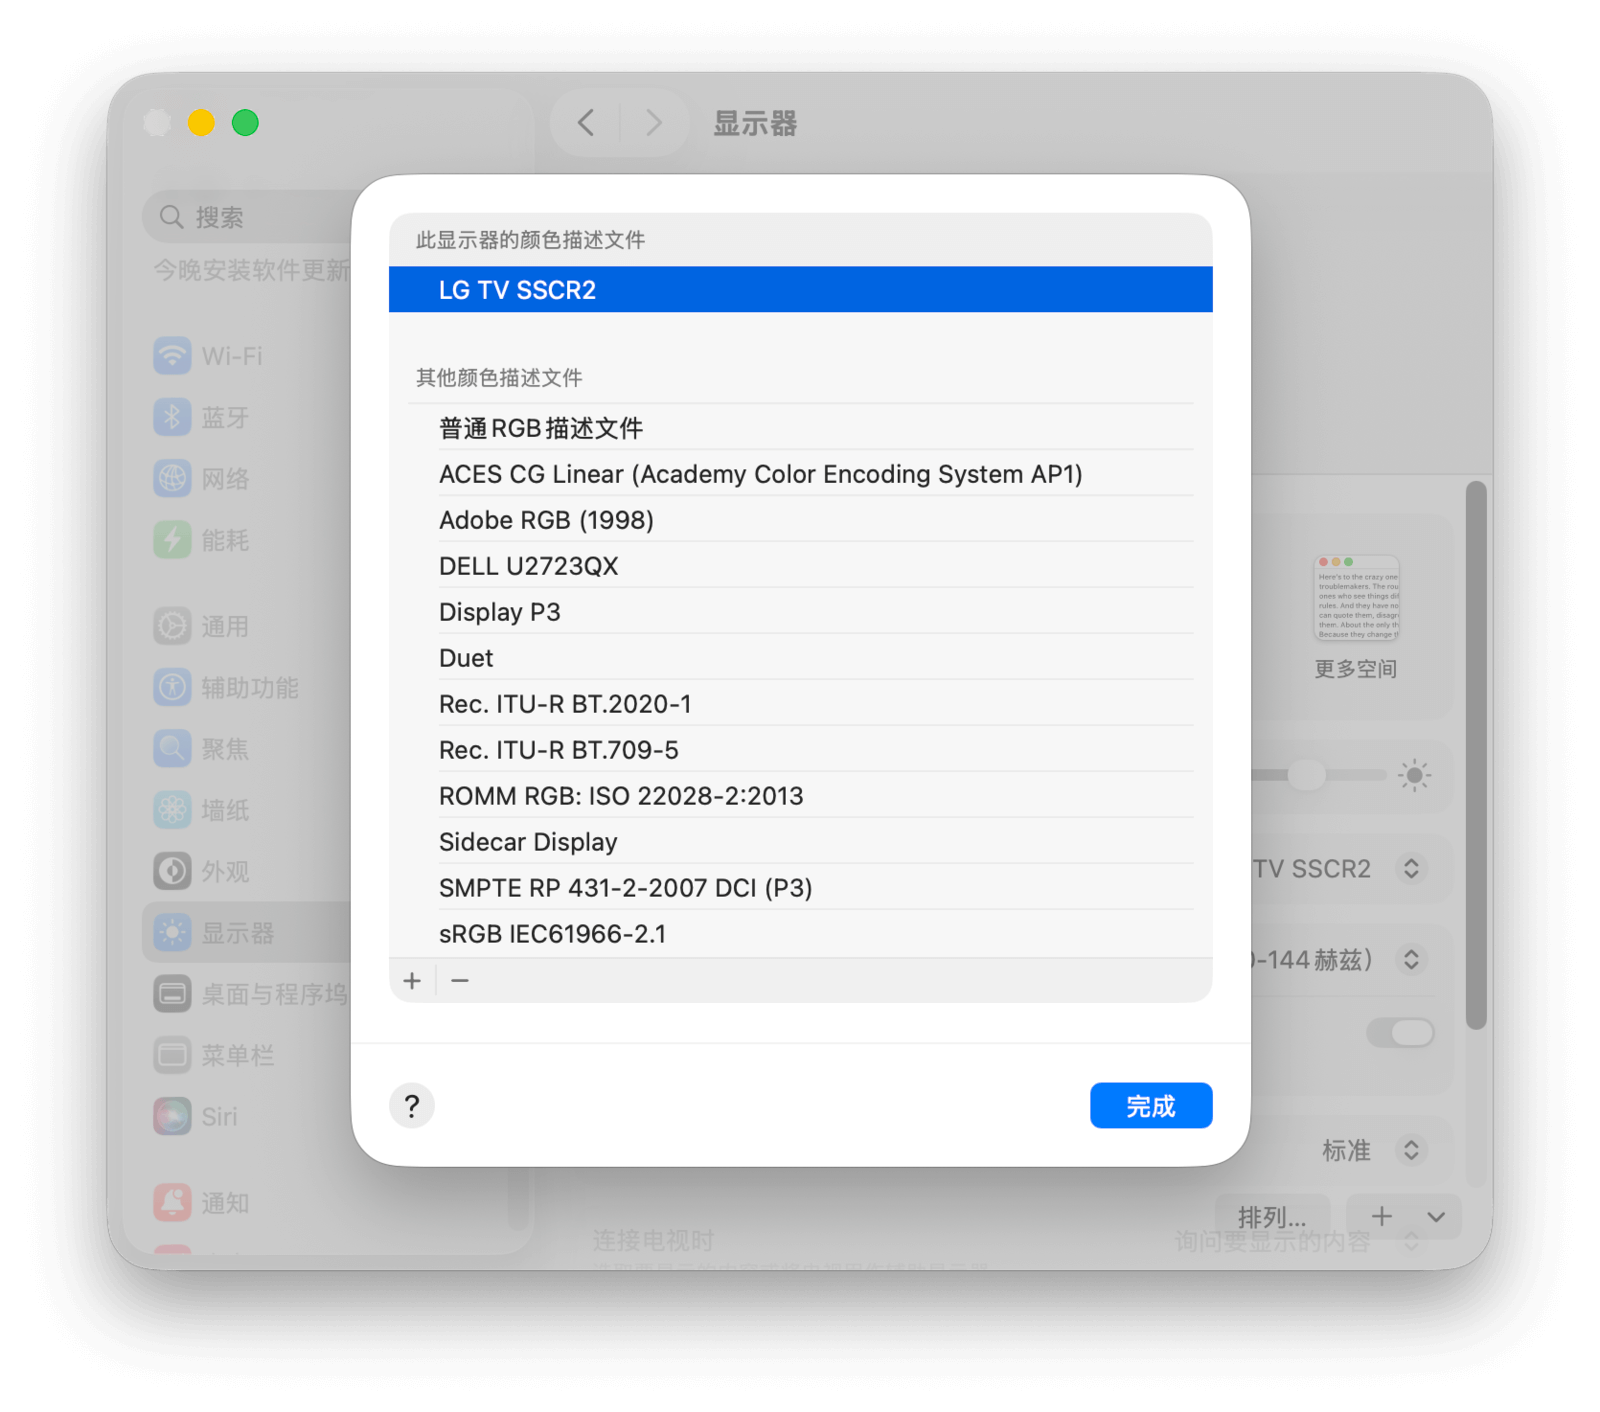Click the 搜索 search field

(250, 217)
